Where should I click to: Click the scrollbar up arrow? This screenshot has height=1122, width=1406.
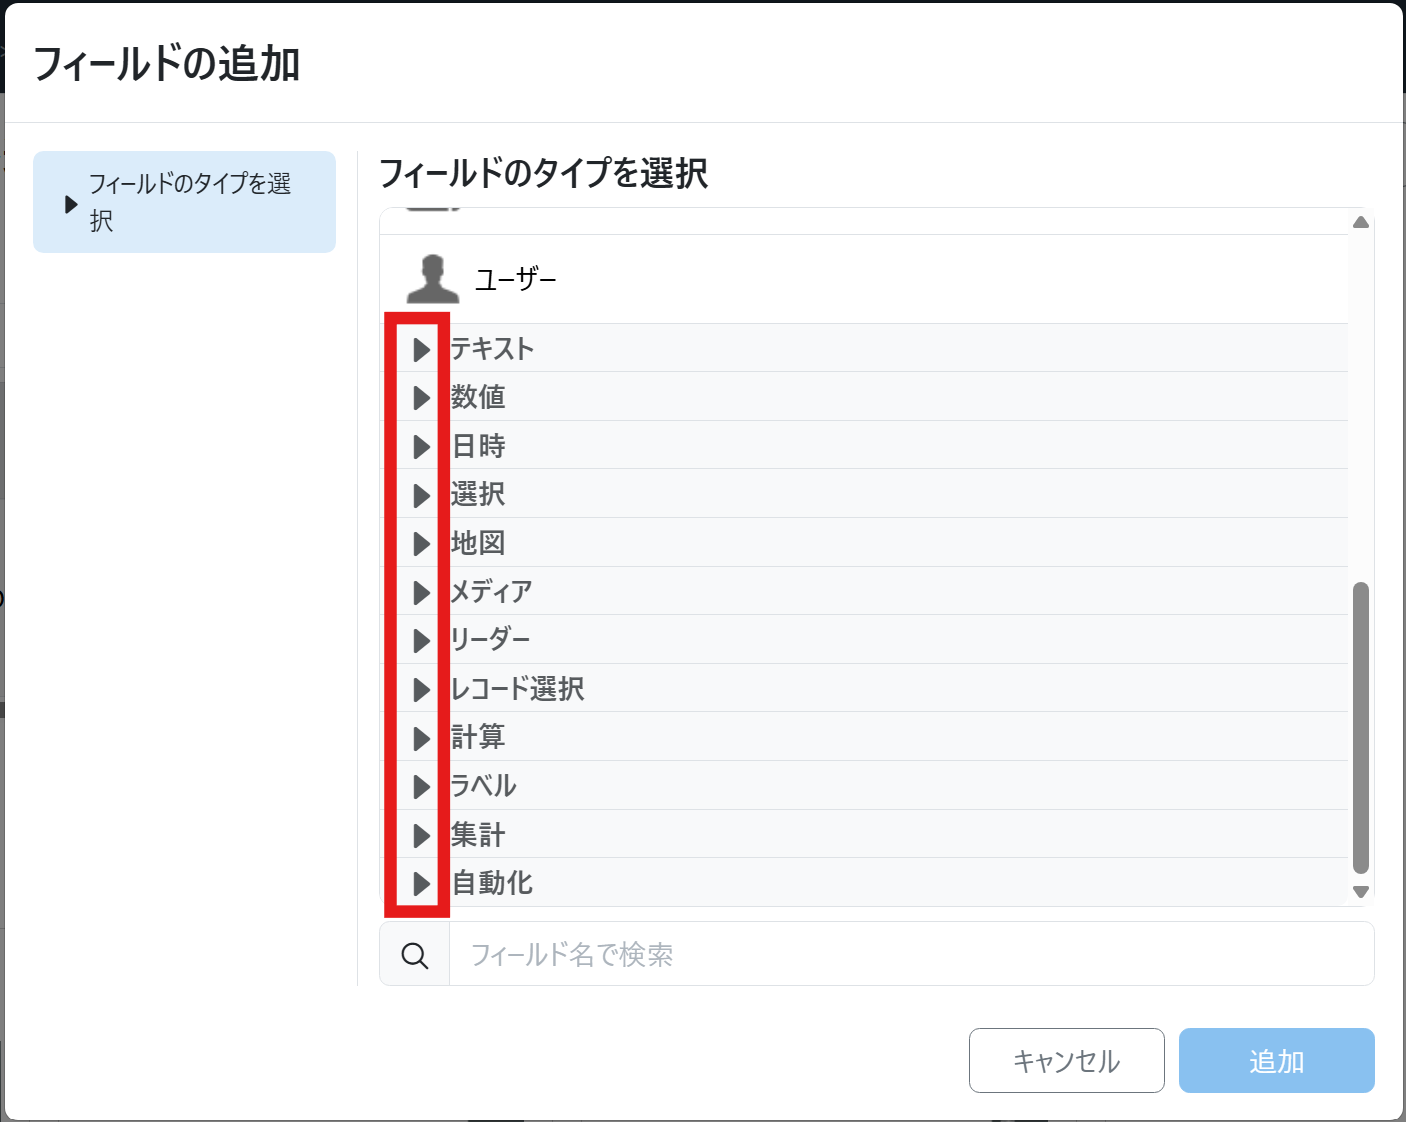tap(1360, 222)
